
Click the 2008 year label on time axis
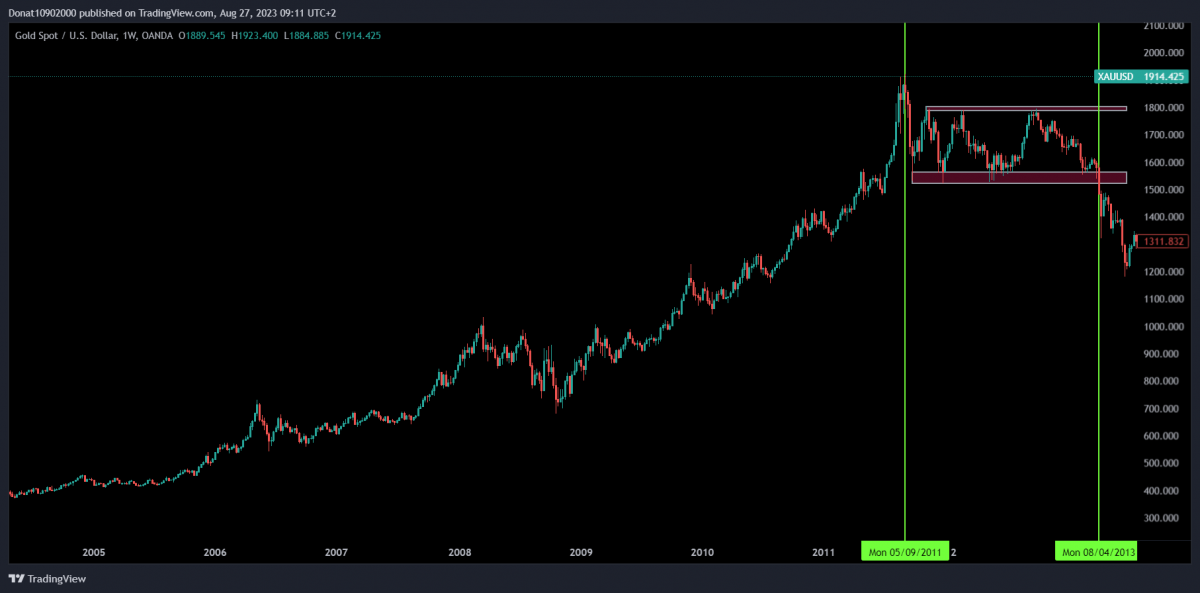(x=459, y=552)
